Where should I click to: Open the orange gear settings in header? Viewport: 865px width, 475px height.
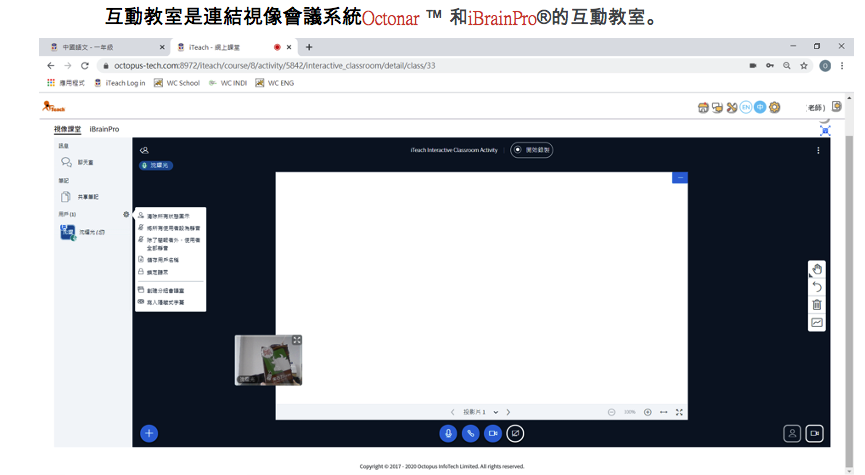point(775,108)
